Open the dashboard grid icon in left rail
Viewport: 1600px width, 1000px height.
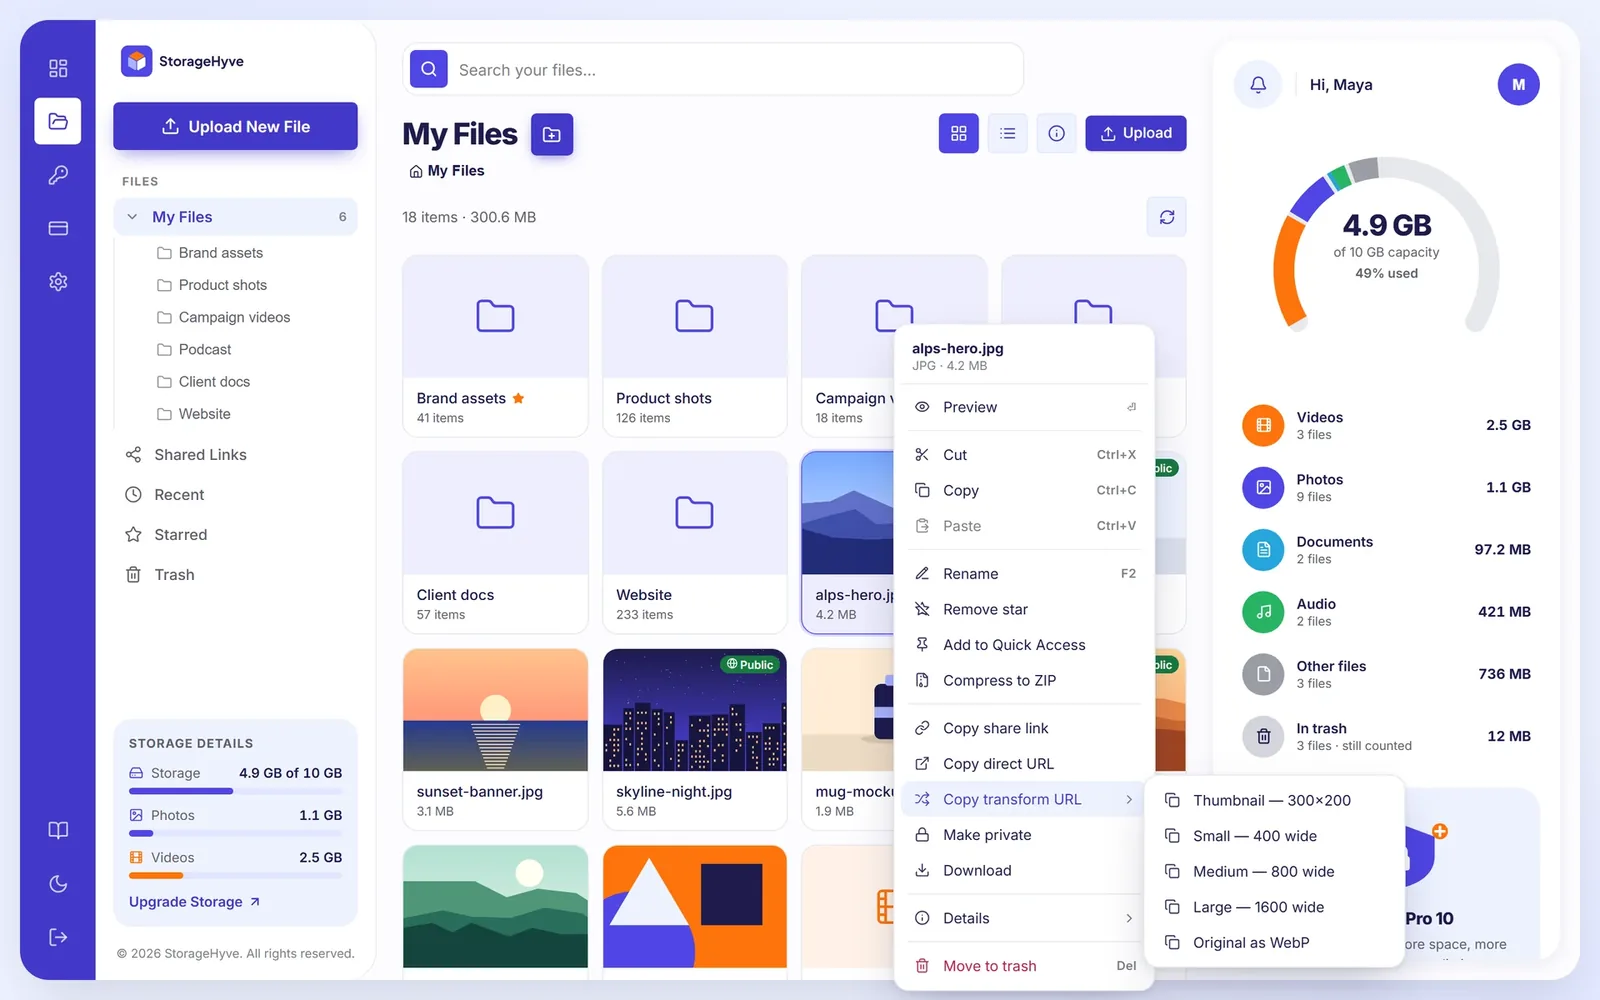pyautogui.click(x=58, y=68)
